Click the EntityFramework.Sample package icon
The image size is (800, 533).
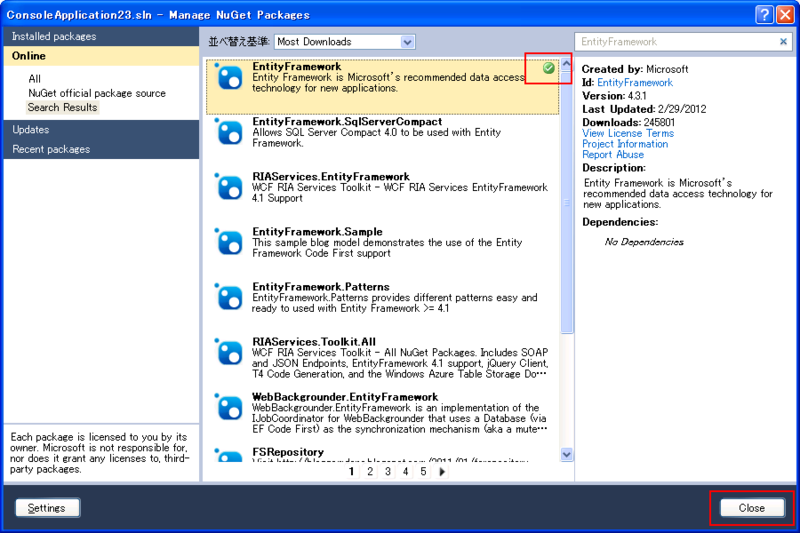pyautogui.click(x=229, y=243)
